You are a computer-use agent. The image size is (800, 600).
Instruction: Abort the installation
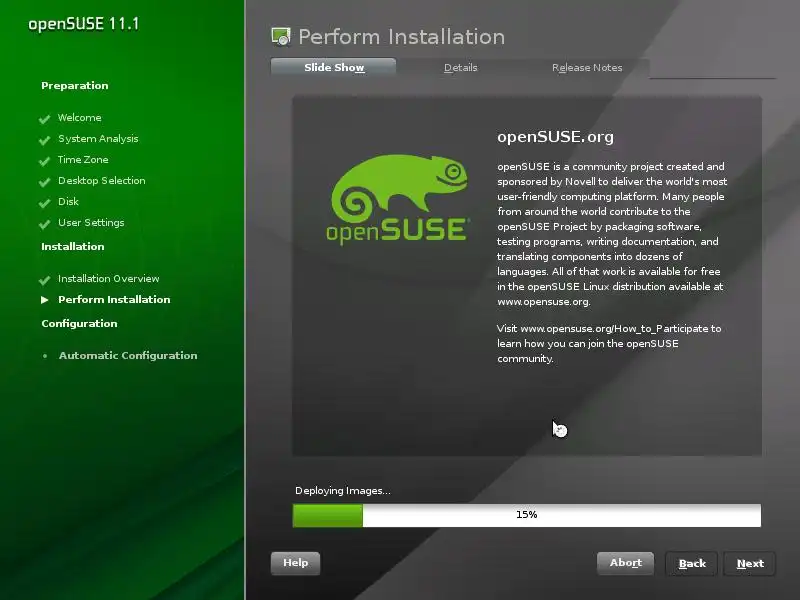[x=626, y=563]
